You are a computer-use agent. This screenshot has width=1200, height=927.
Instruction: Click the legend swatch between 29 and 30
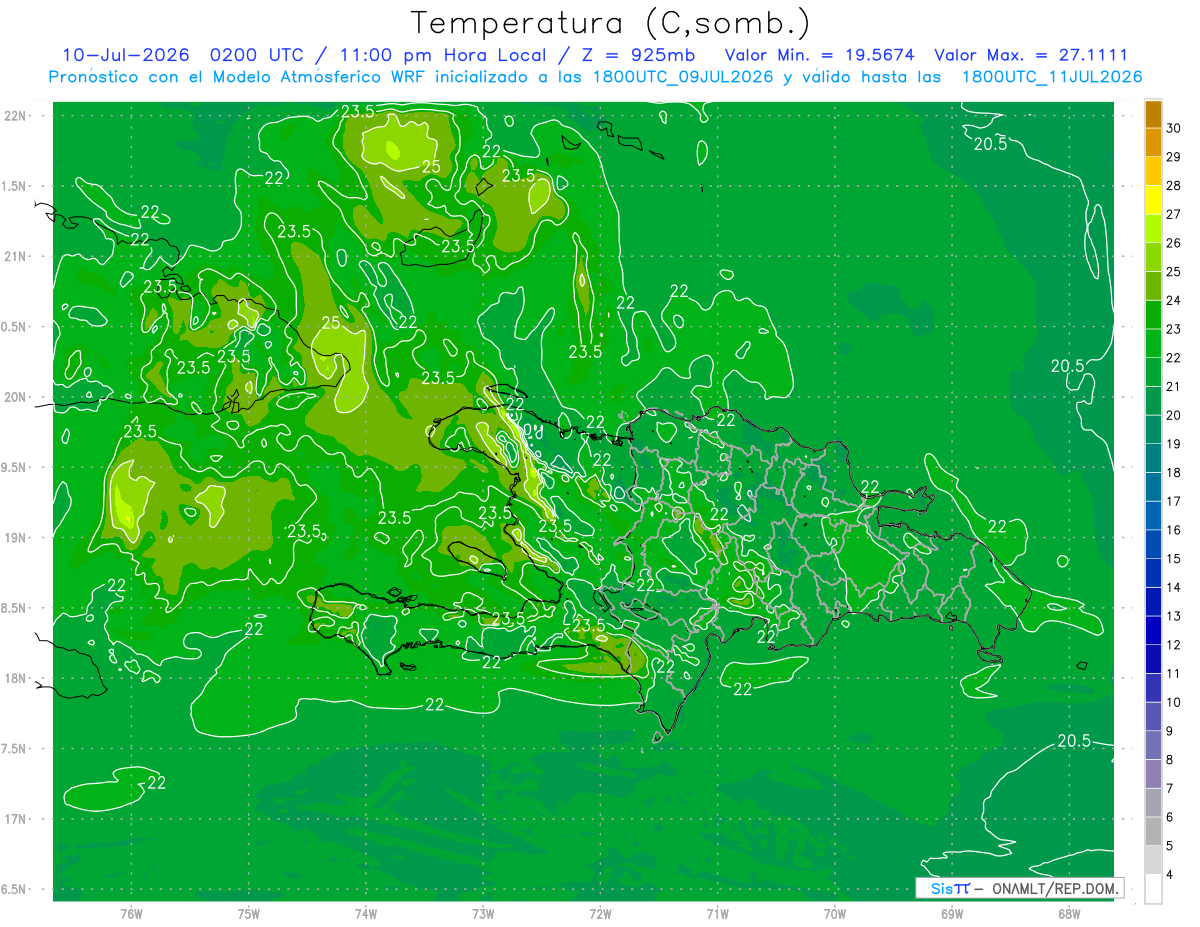tap(1153, 143)
